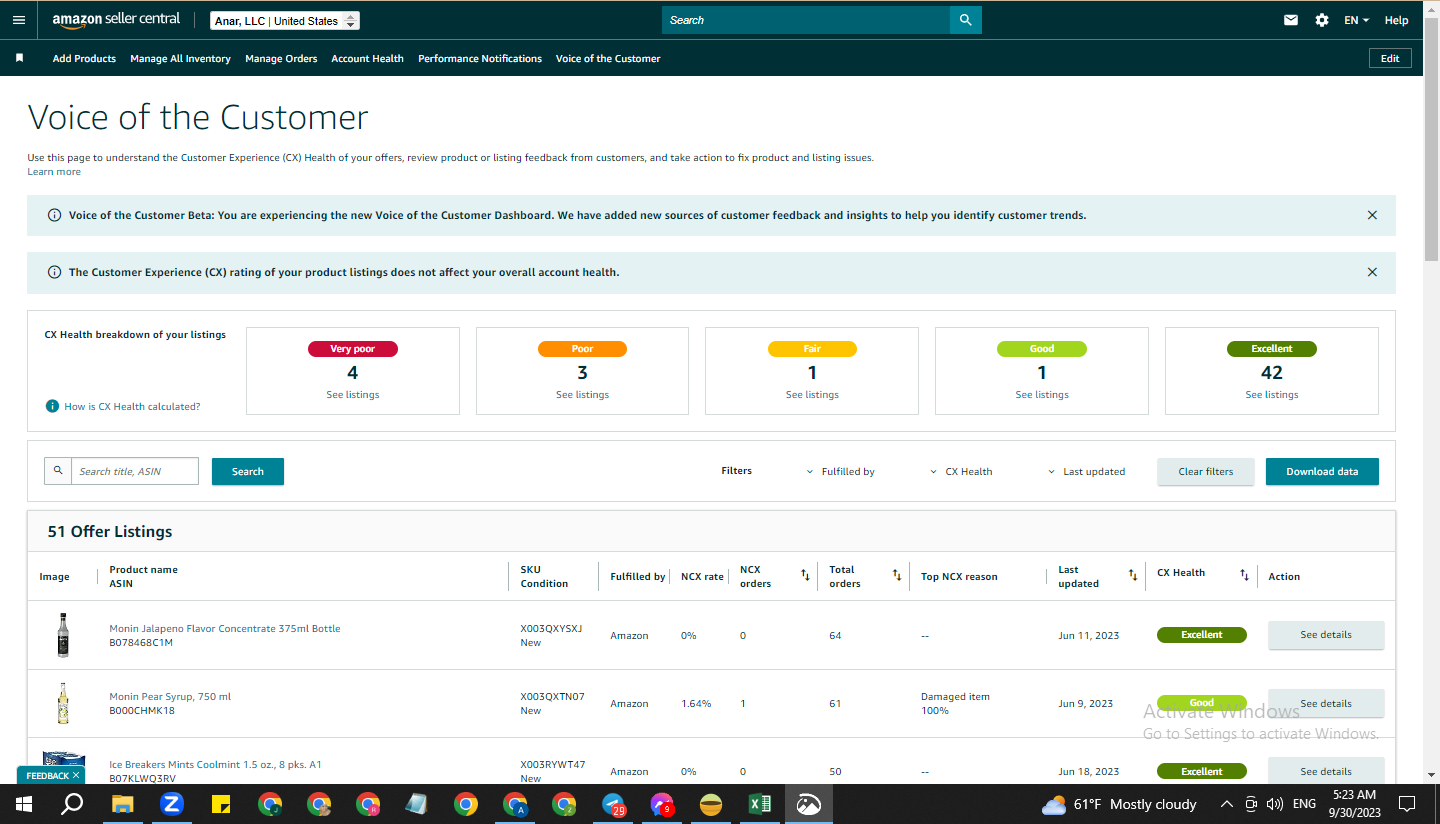Screen dimensions: 1440x824
Task: Open the EN language dropdown
Action: point(1356,20)
